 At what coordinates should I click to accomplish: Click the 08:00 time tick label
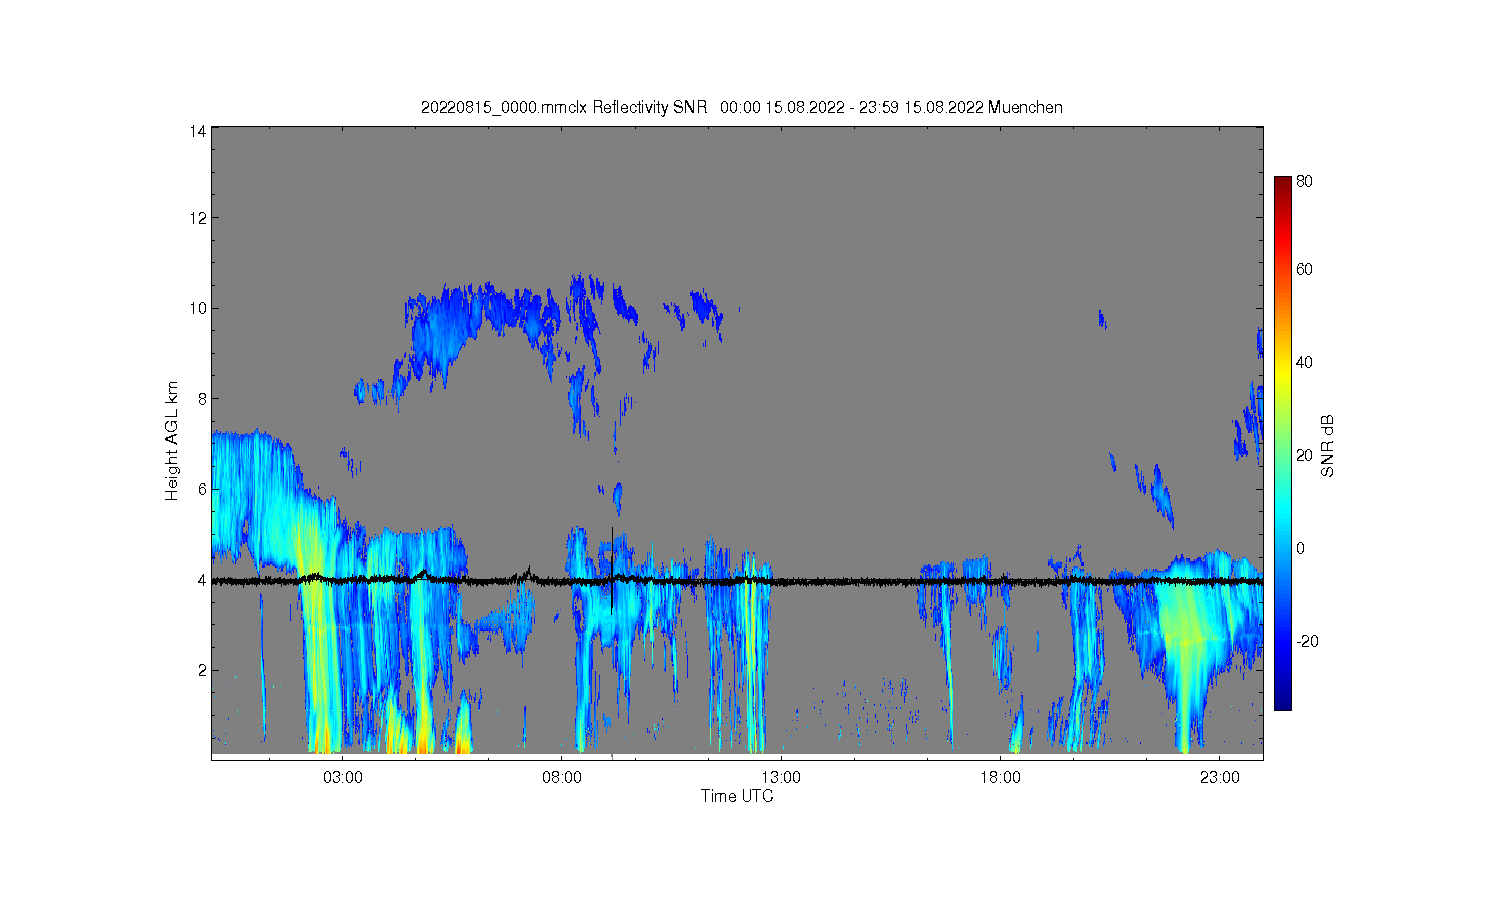(x=562, y=777)
